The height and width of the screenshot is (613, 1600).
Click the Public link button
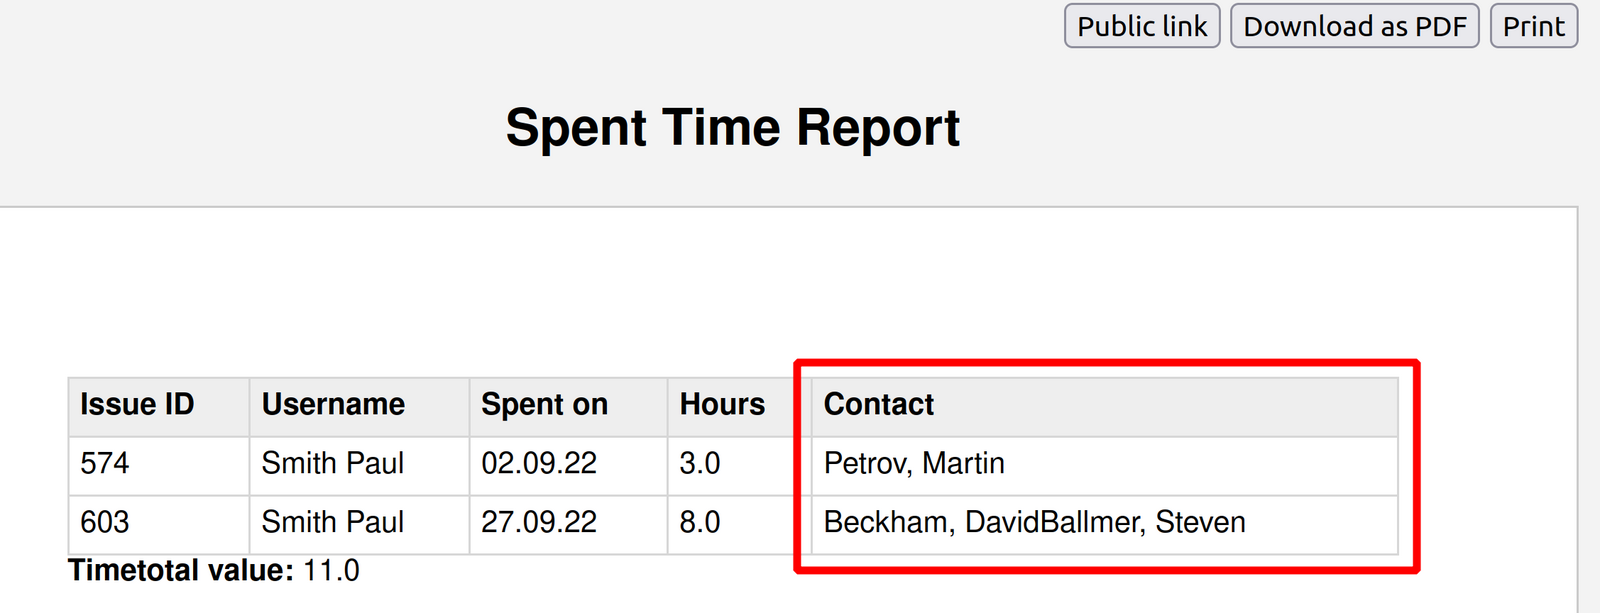1141,26
